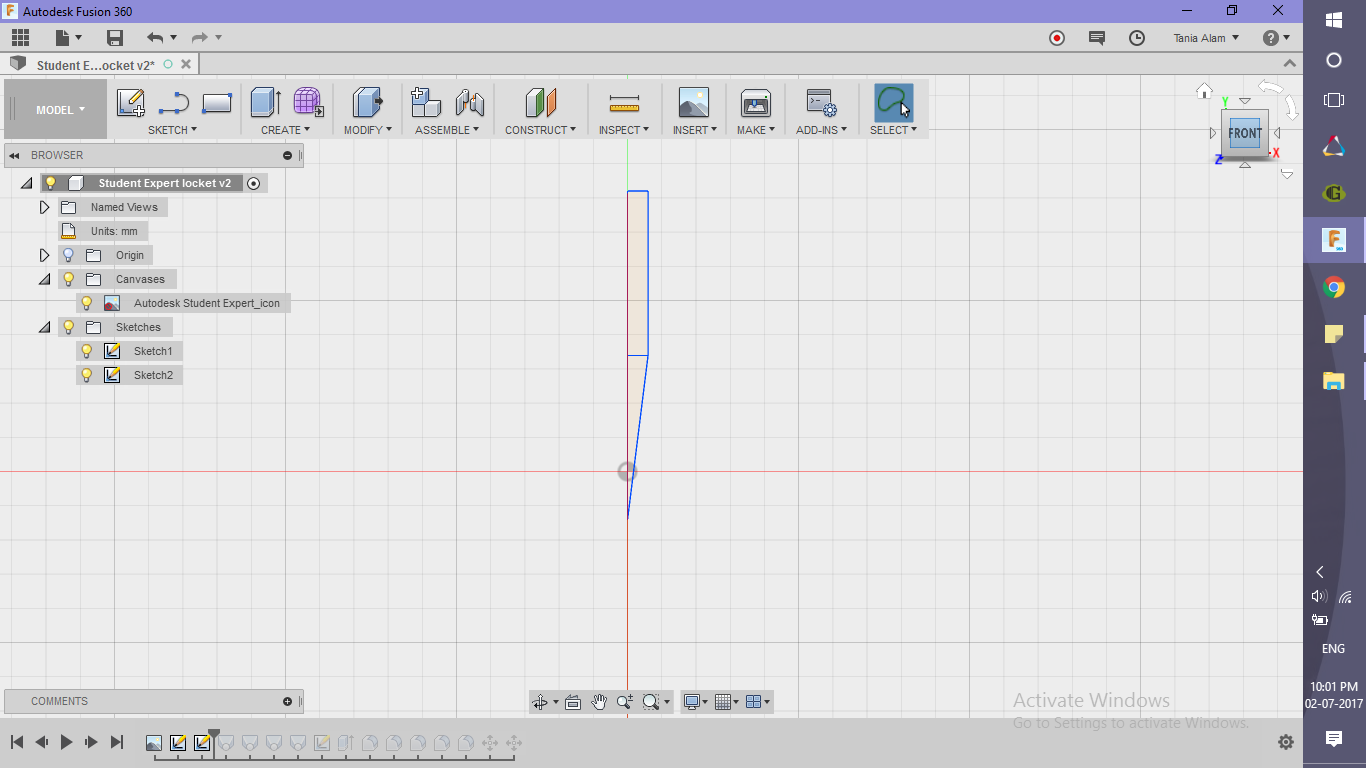The image size is (1366, 768).
Task: Toggle root component visibility bulb
Action: [51, 183]
